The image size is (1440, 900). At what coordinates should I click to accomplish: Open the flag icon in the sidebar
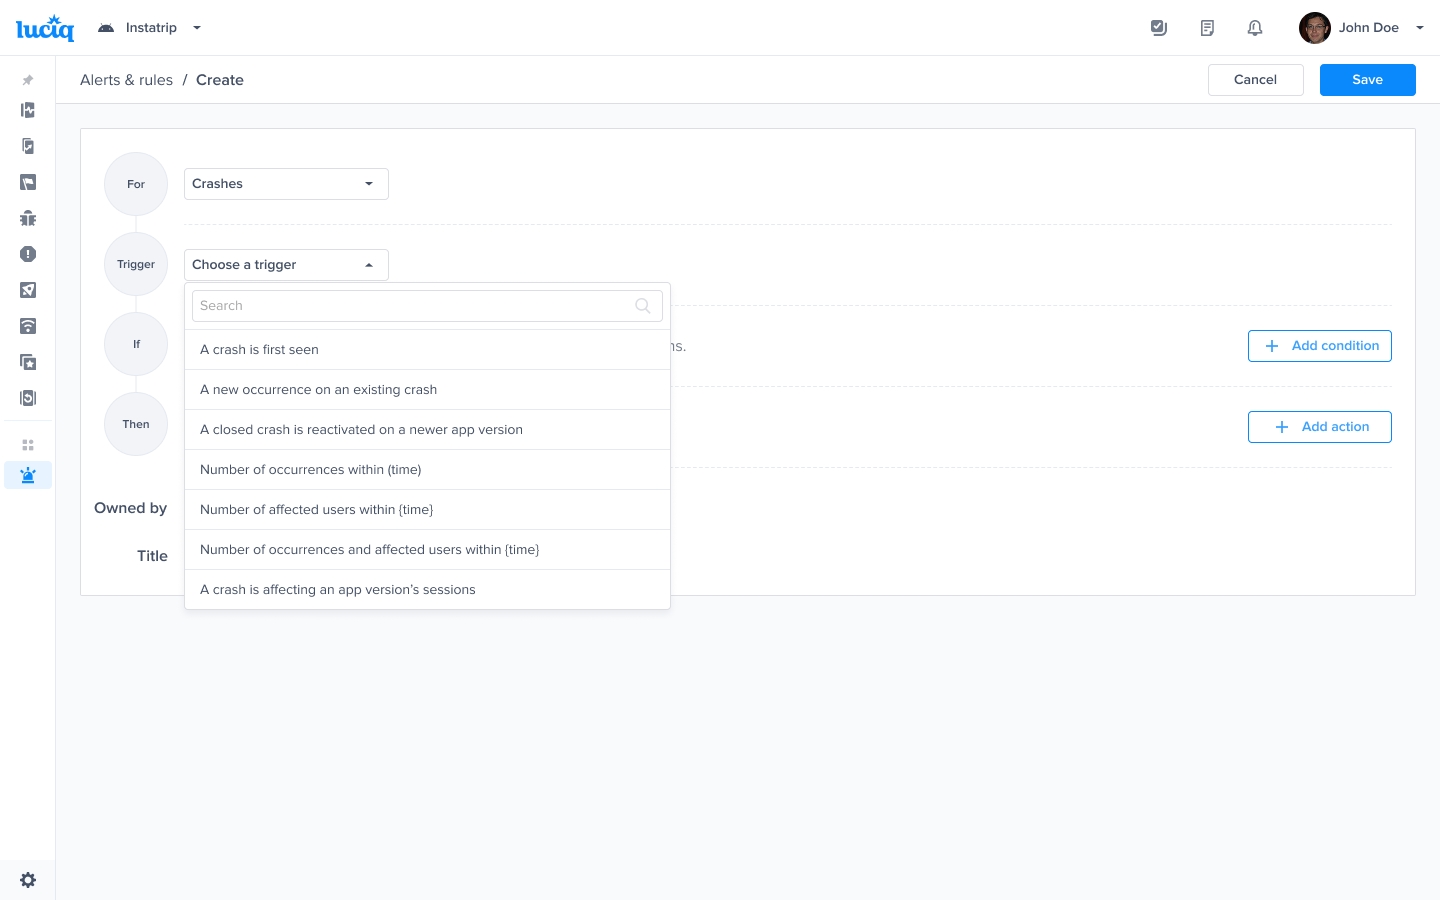28,182
